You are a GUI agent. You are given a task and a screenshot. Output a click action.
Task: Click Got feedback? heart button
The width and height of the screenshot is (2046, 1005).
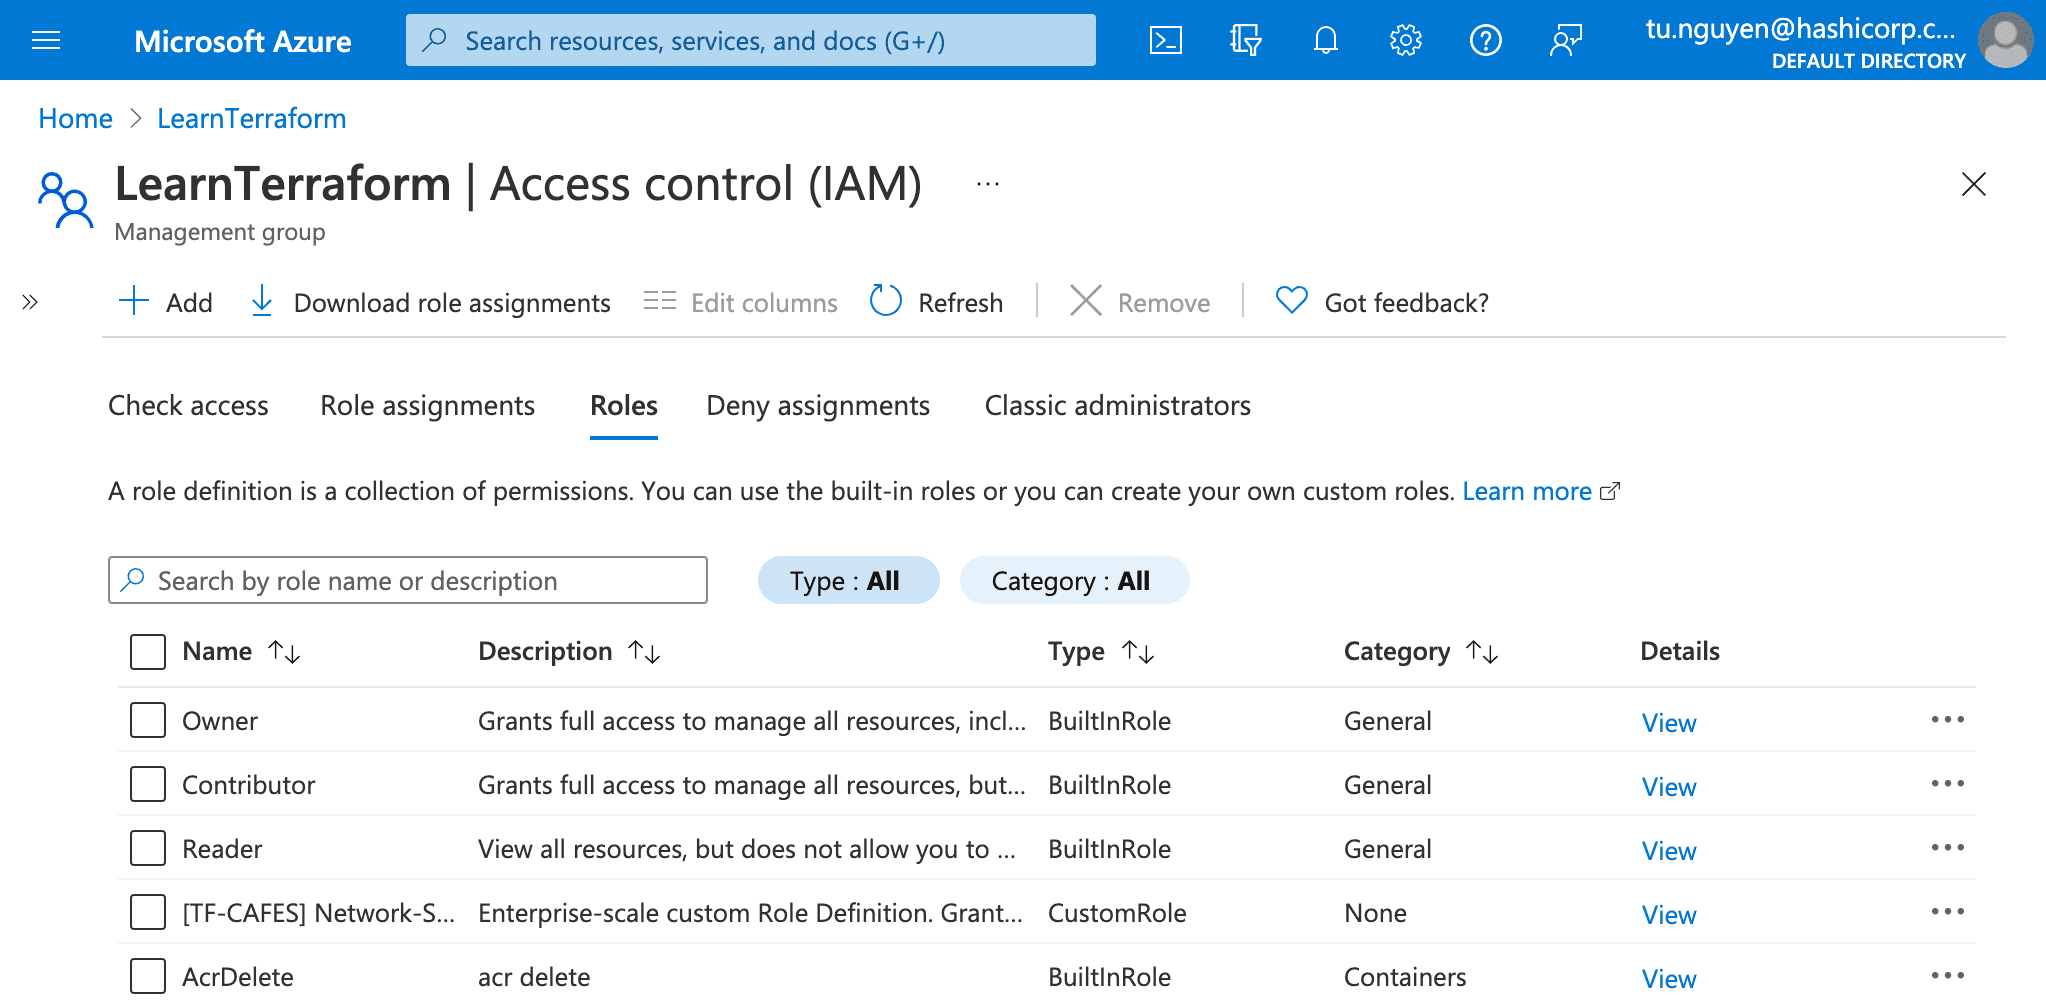tap(1382, 302)
